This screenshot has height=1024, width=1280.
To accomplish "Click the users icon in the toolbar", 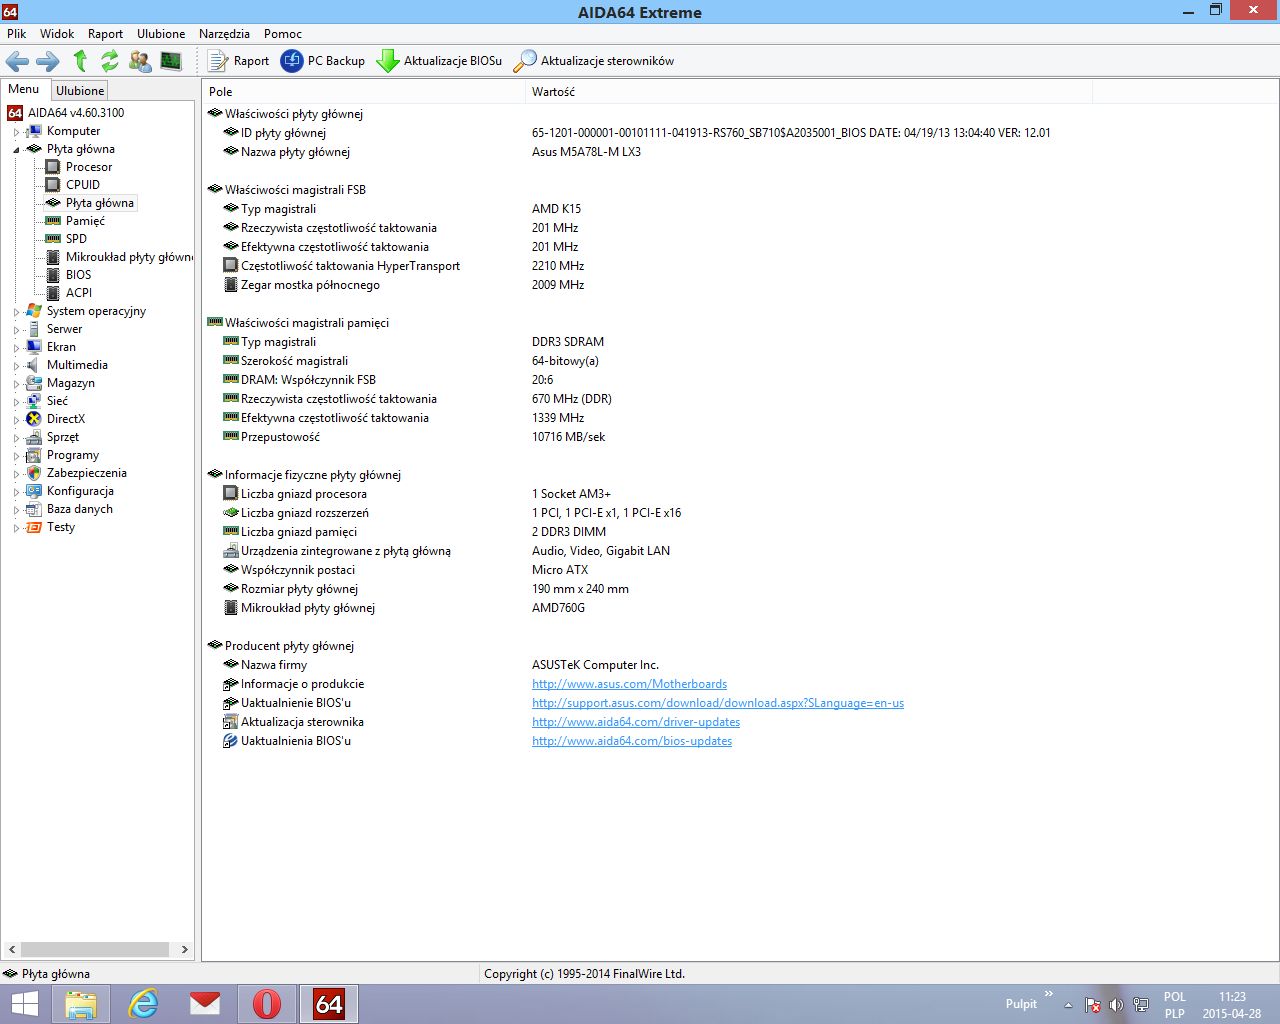I will click(x=140, y=61).
